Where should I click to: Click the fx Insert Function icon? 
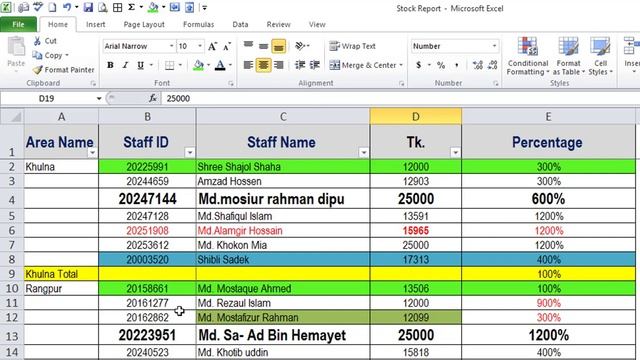pyautogui.click(x=153, y=98)
